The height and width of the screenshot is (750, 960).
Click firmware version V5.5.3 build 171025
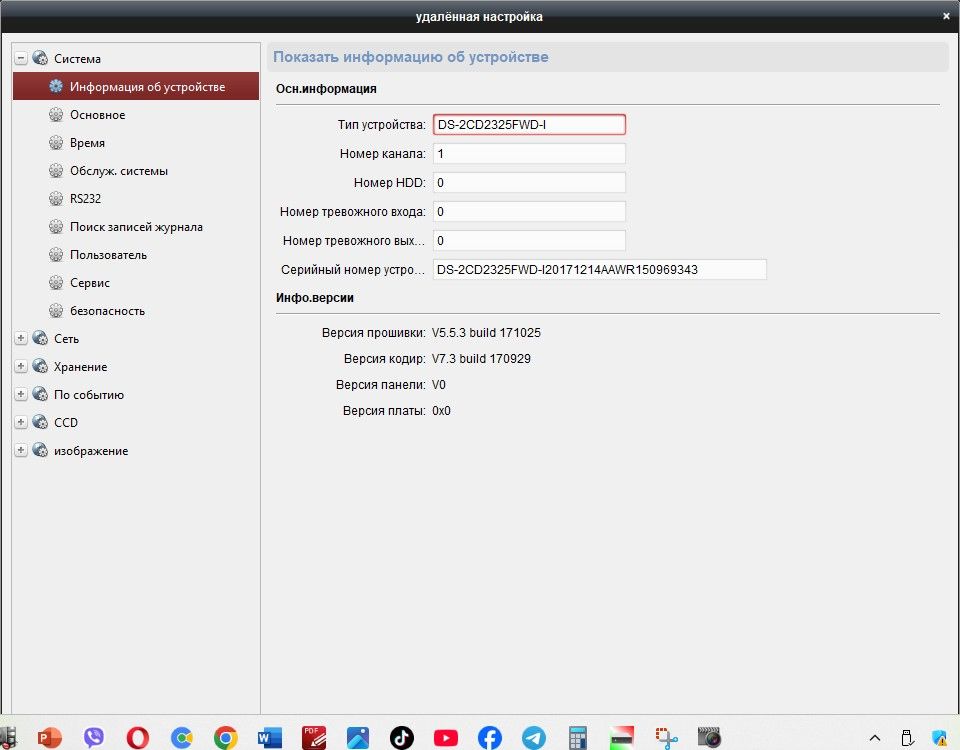486,332
